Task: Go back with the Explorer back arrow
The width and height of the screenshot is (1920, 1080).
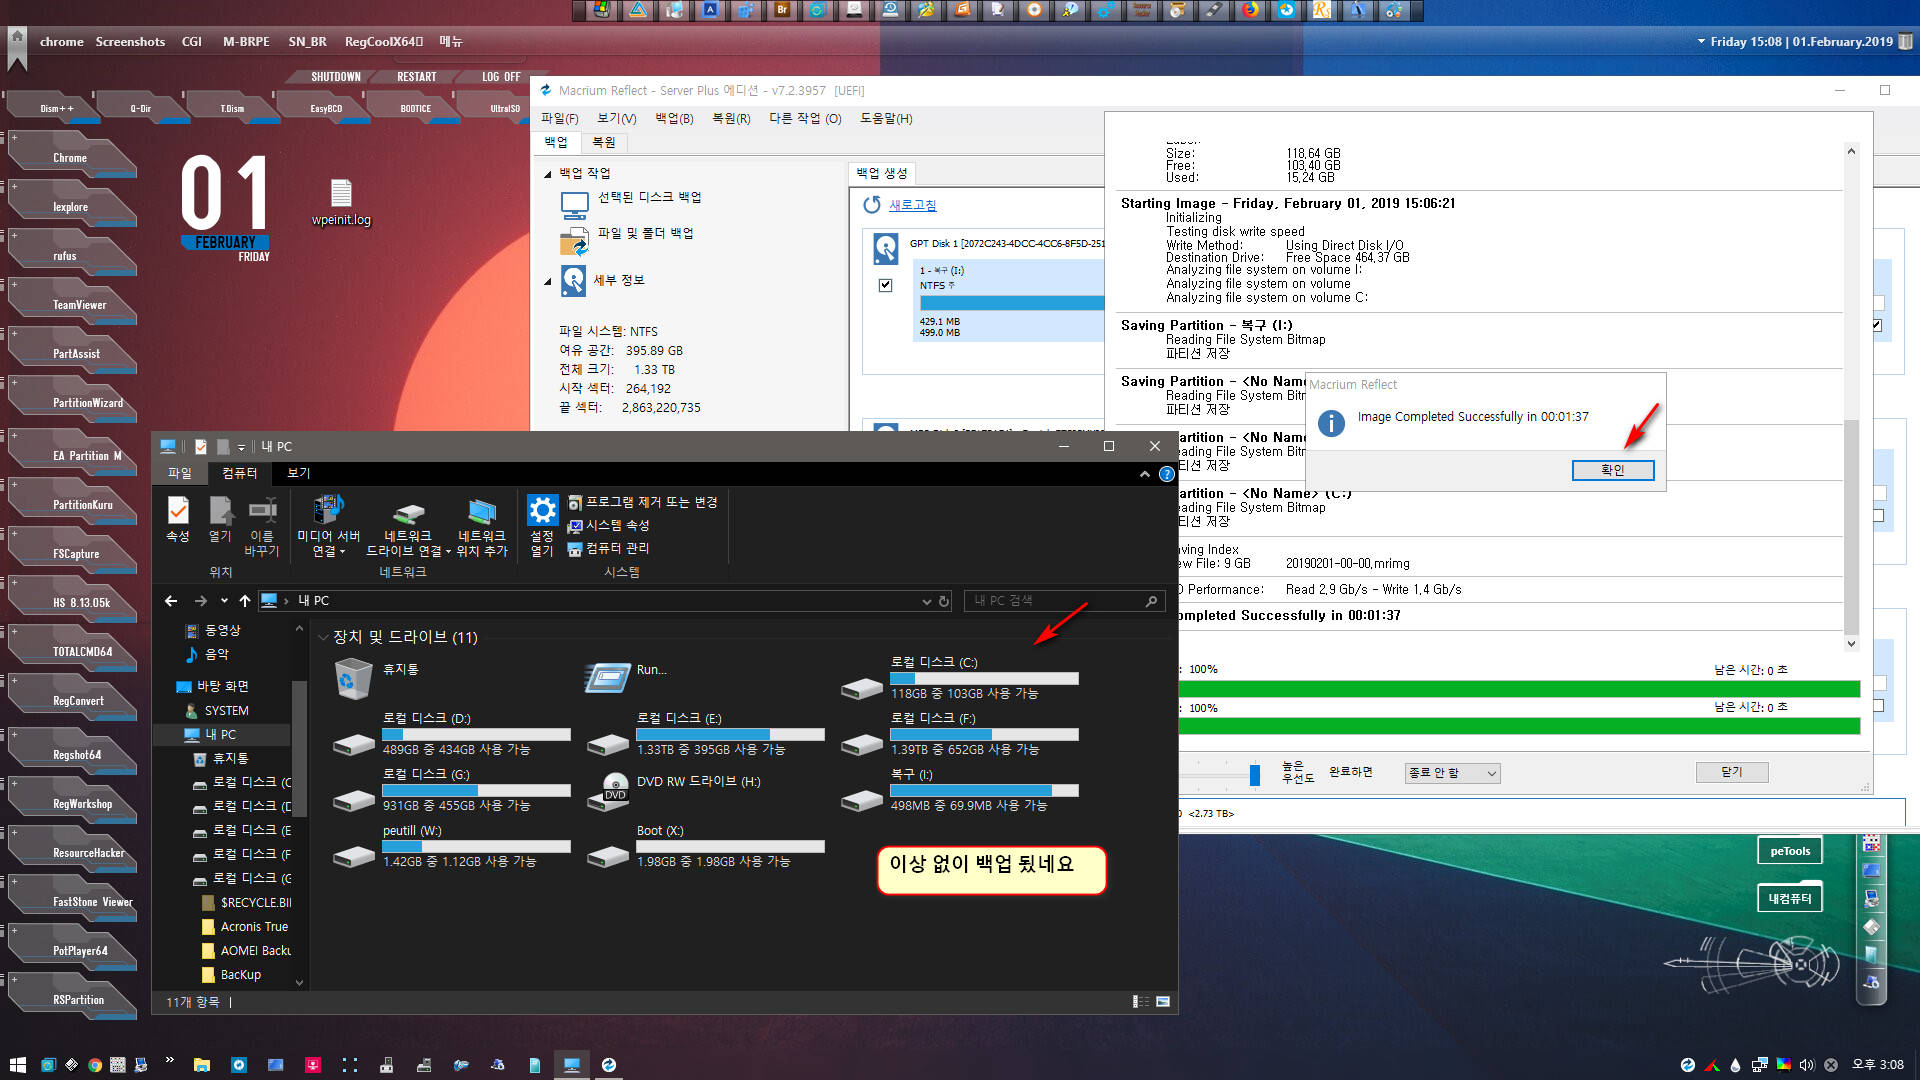Action: (171, 601)
